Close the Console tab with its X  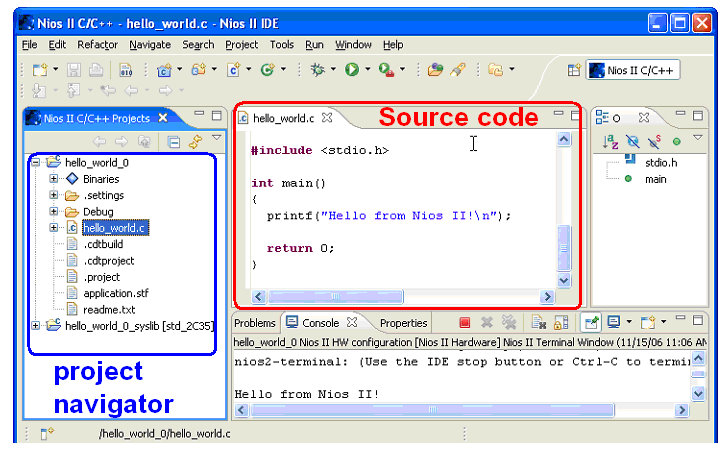[x=352, y=322]
